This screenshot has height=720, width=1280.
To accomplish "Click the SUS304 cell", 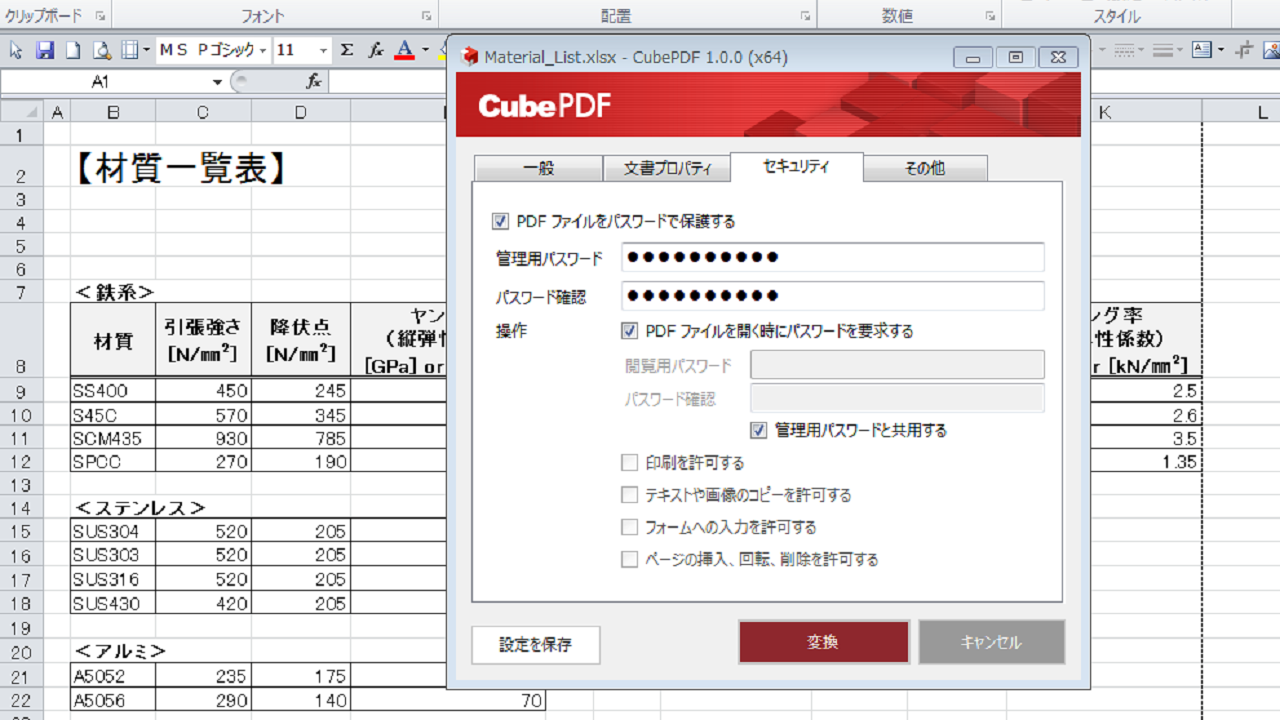I will pos(113,531).
